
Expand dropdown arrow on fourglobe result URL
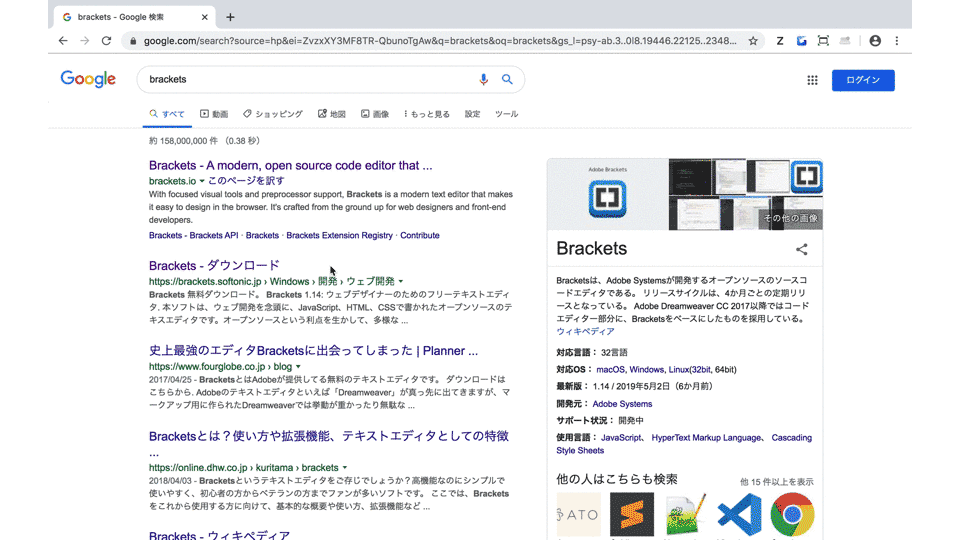tap(298, 367)
